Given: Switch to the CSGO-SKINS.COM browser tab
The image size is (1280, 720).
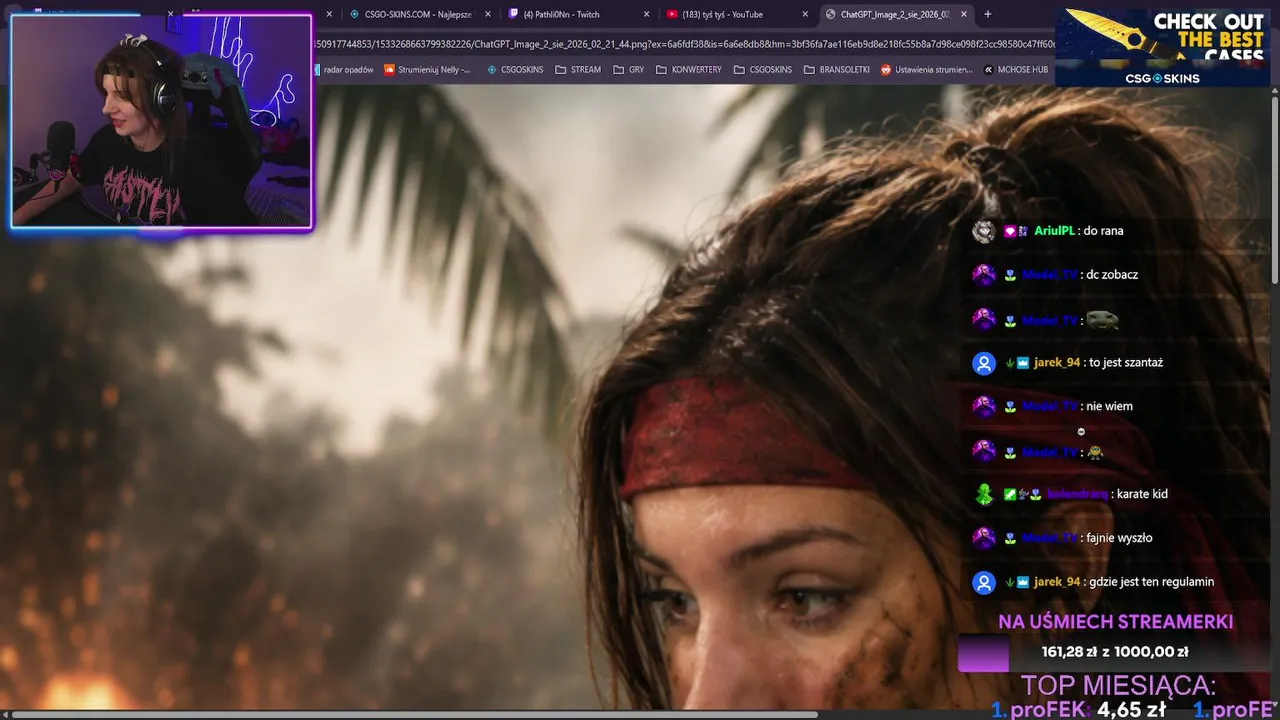Looking at the screenshot, I should (418, 14).
